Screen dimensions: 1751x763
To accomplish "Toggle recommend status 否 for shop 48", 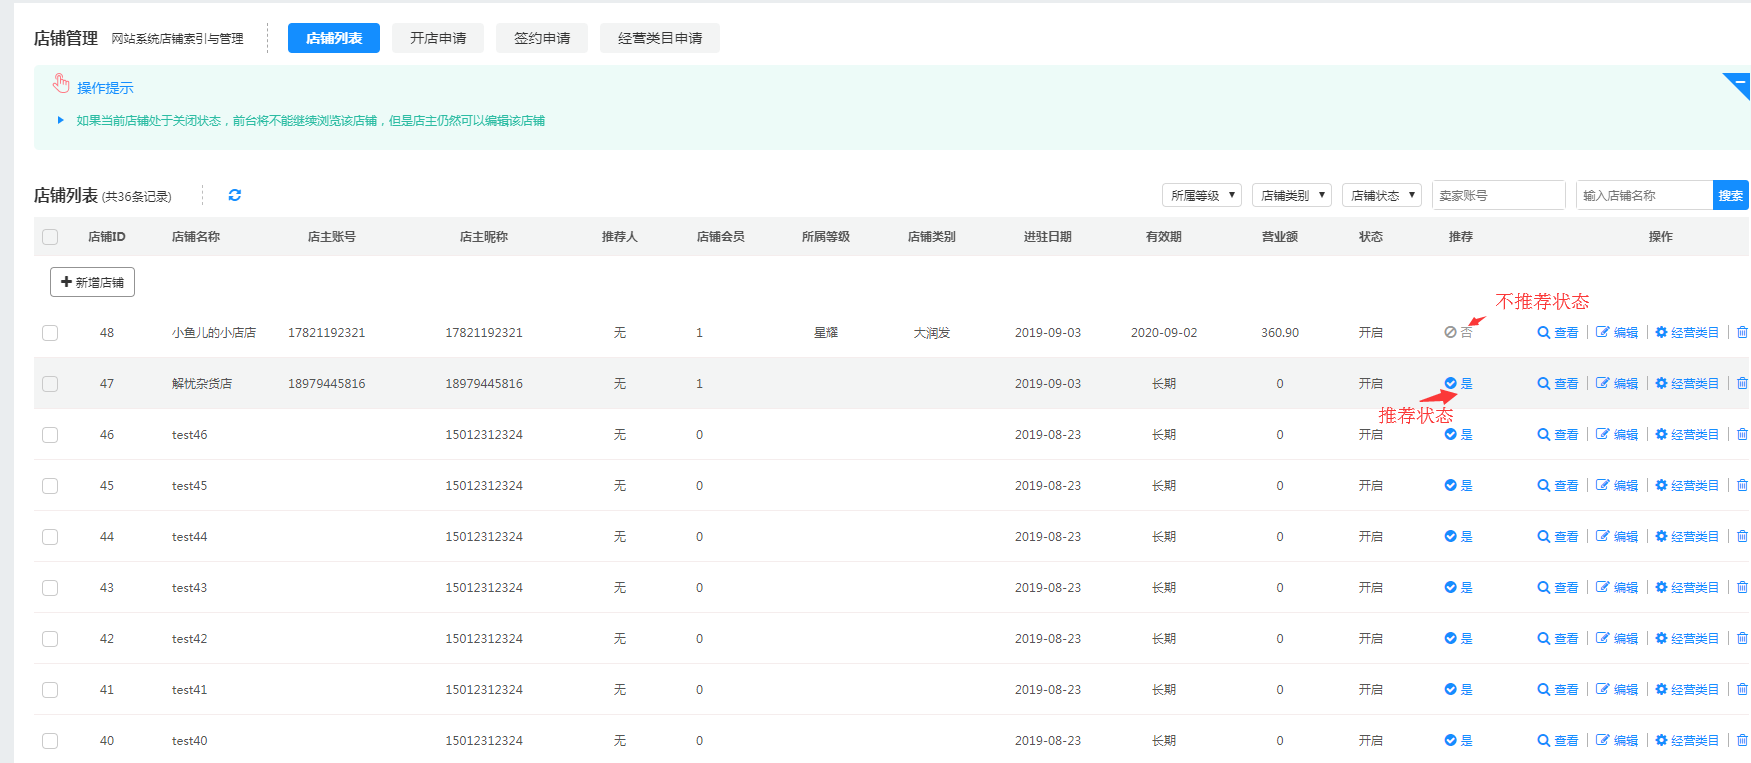I will 1457,332.
